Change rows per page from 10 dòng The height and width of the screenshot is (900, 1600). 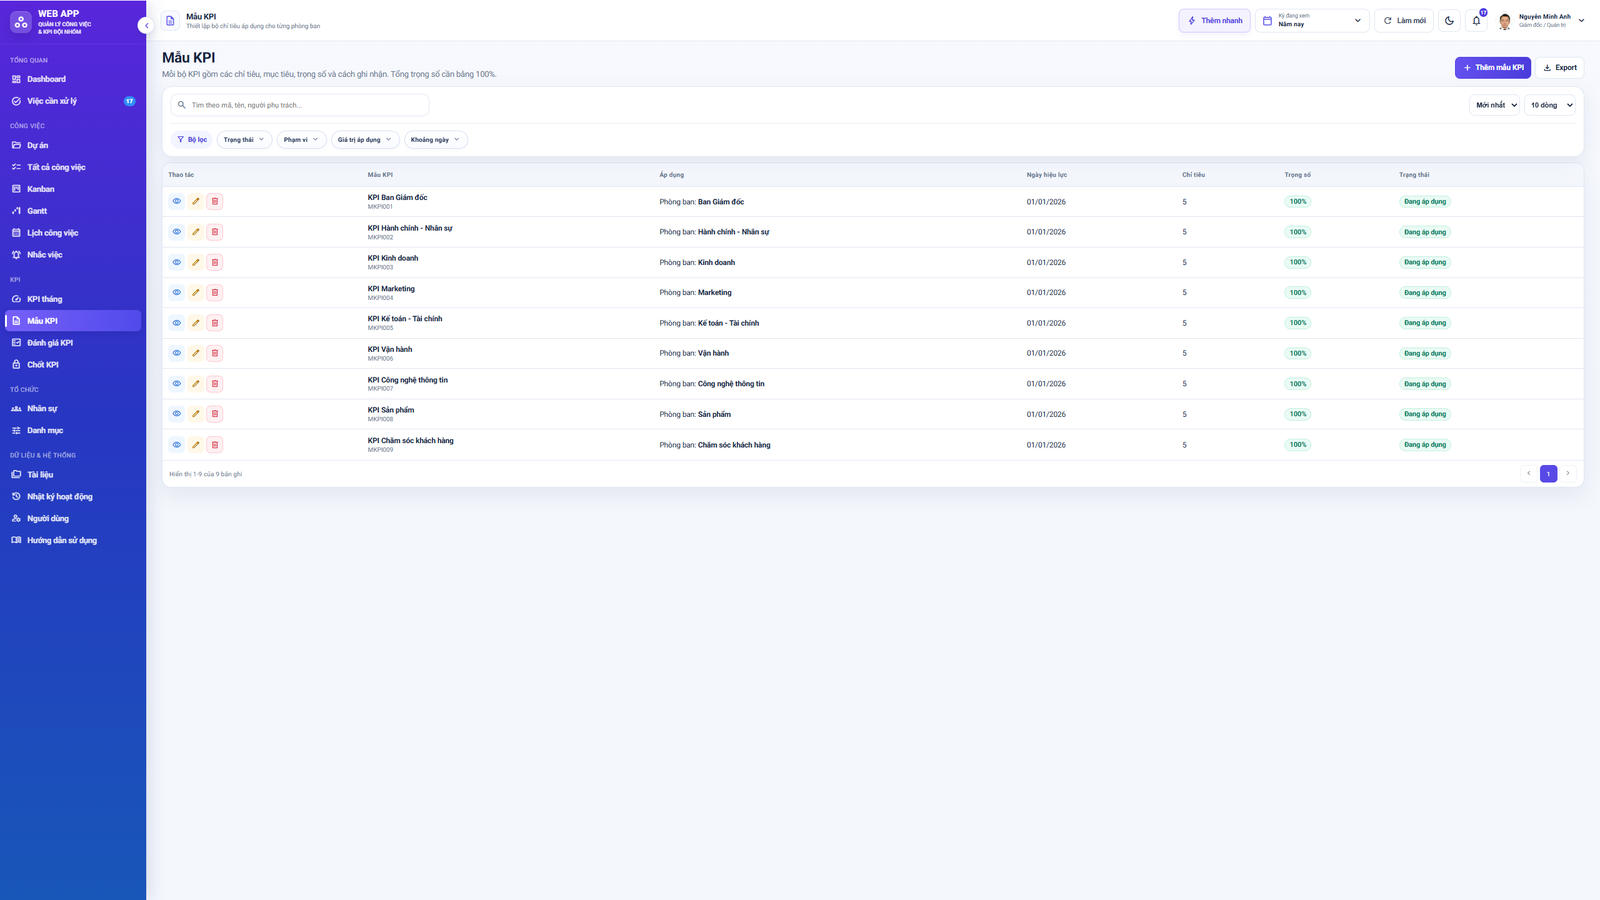(1550, 105)
